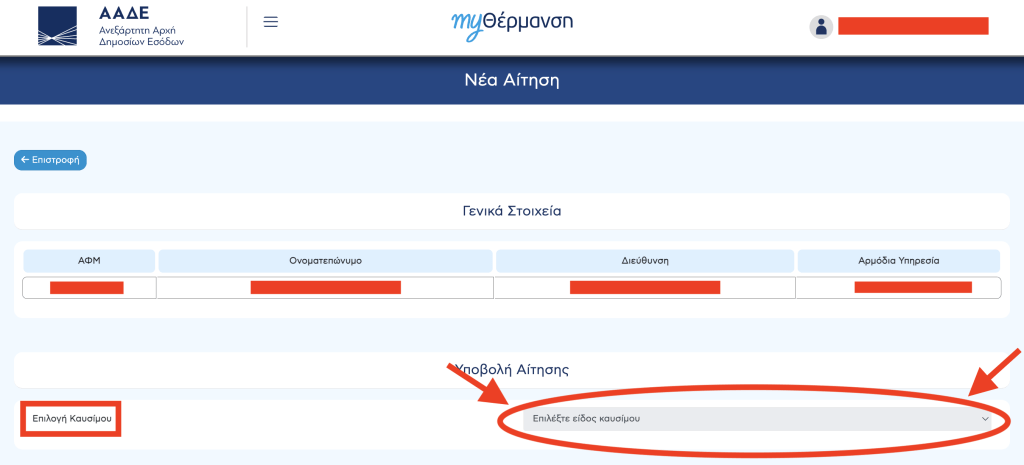Select the Ονοματεπώνυμο column header
The width and height of the screenshot is (1024, 465).
tap(325, 261)
